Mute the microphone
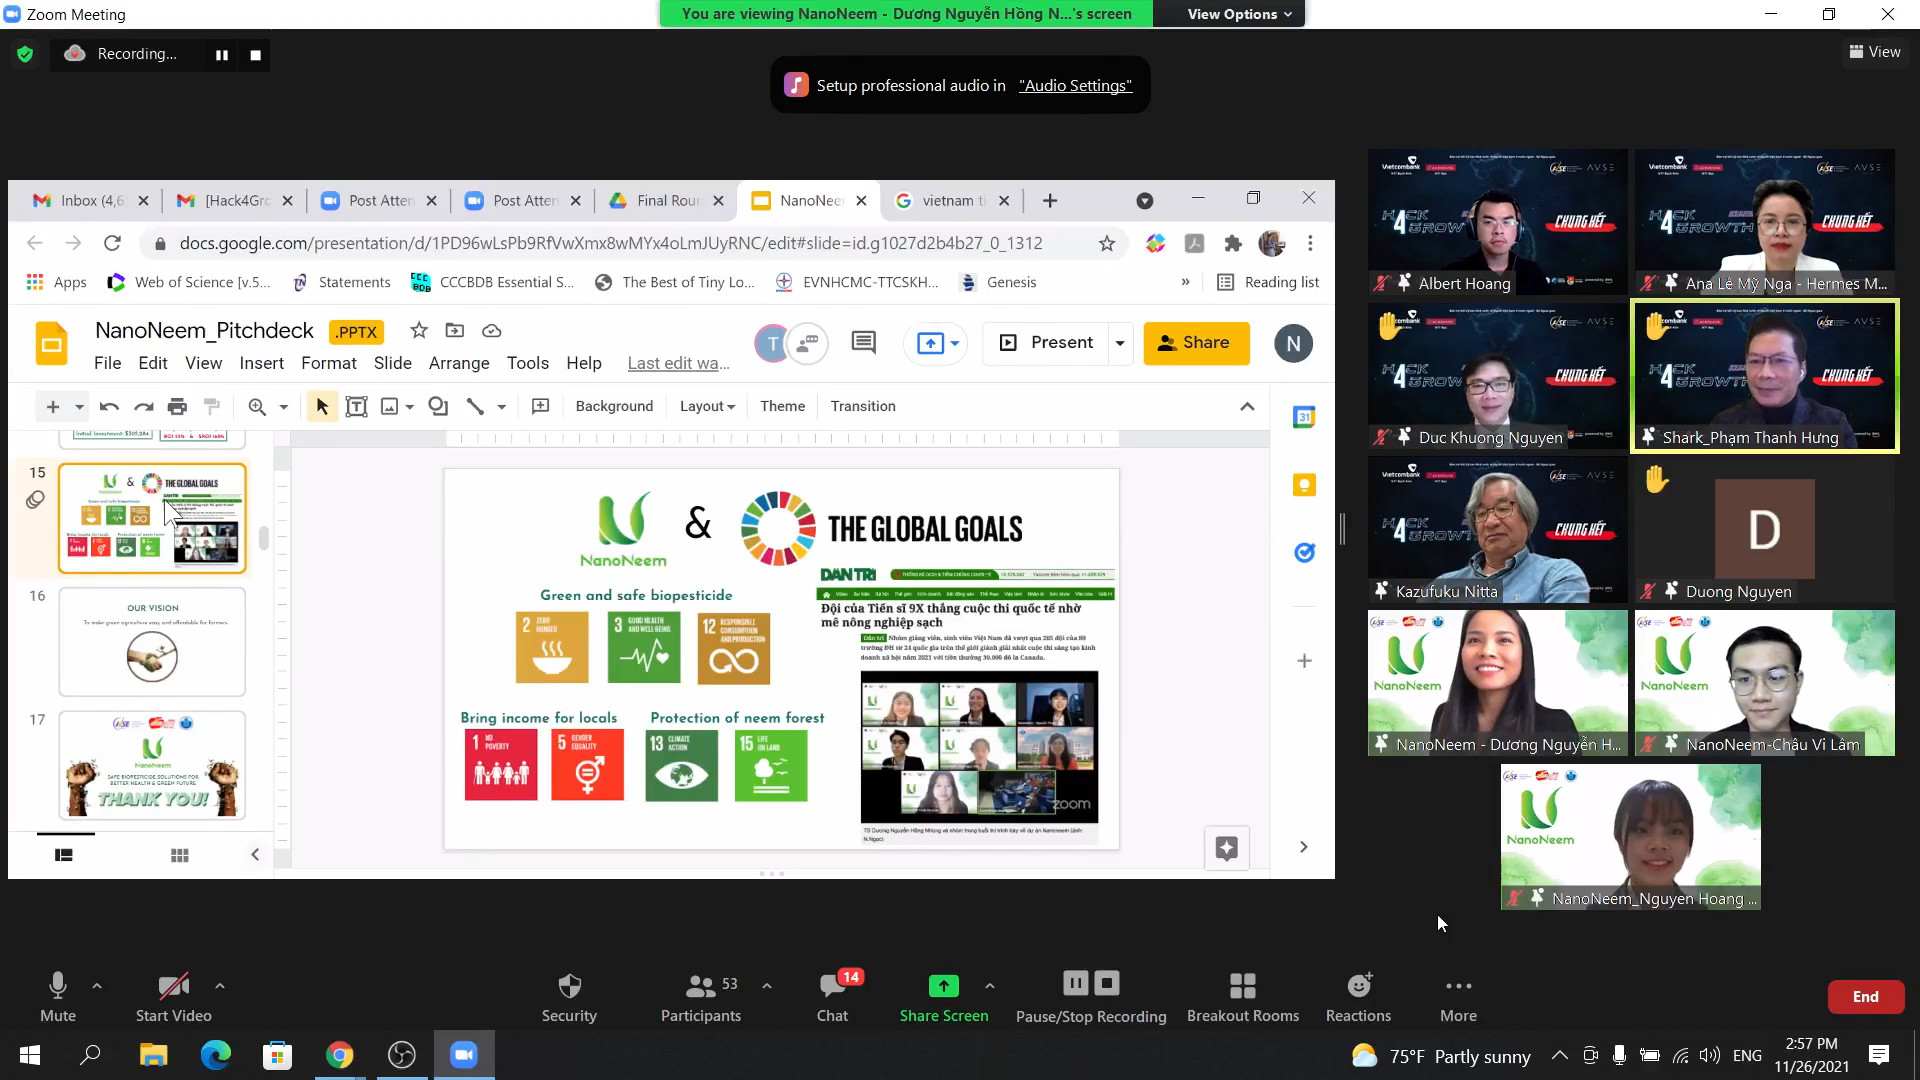Image resolution: width=1920 pixels, height=1080 pixels. (58, 987)
